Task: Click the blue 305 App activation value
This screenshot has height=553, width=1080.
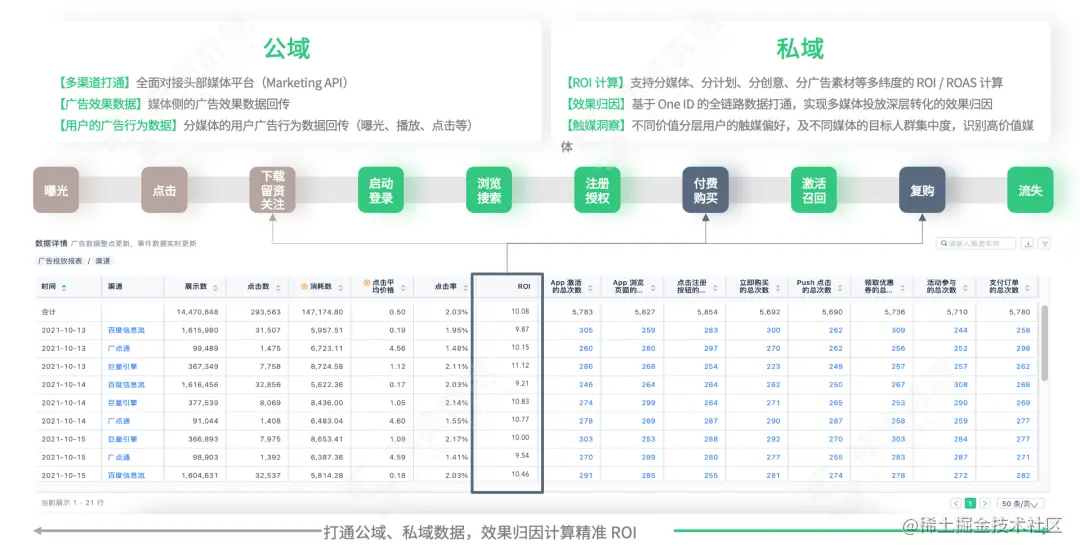Action: [586, 331]
